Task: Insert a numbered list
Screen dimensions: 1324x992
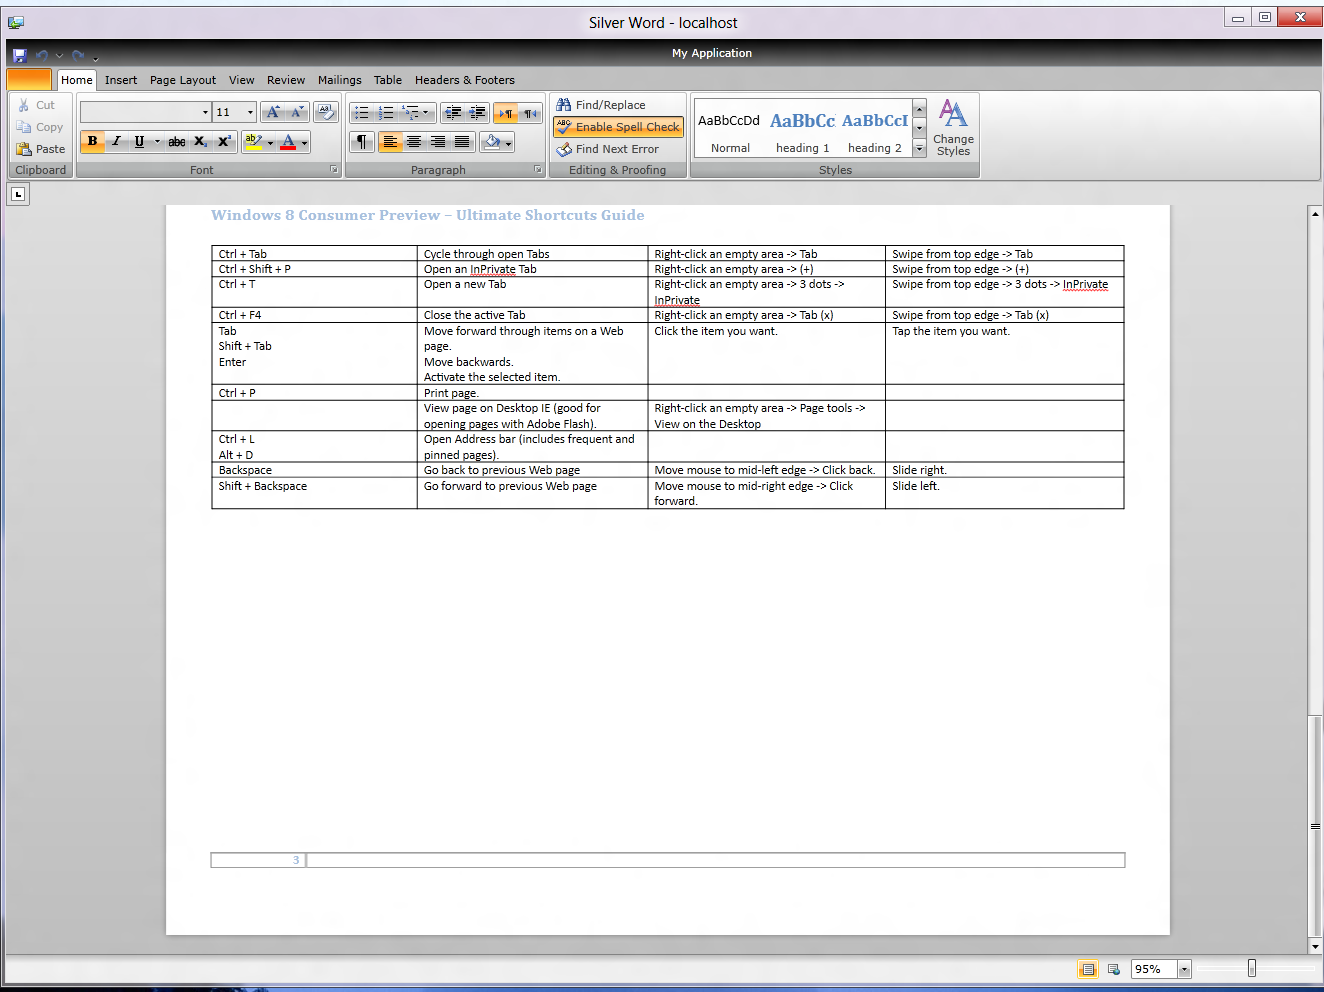Action: click(x=386, y=112)
